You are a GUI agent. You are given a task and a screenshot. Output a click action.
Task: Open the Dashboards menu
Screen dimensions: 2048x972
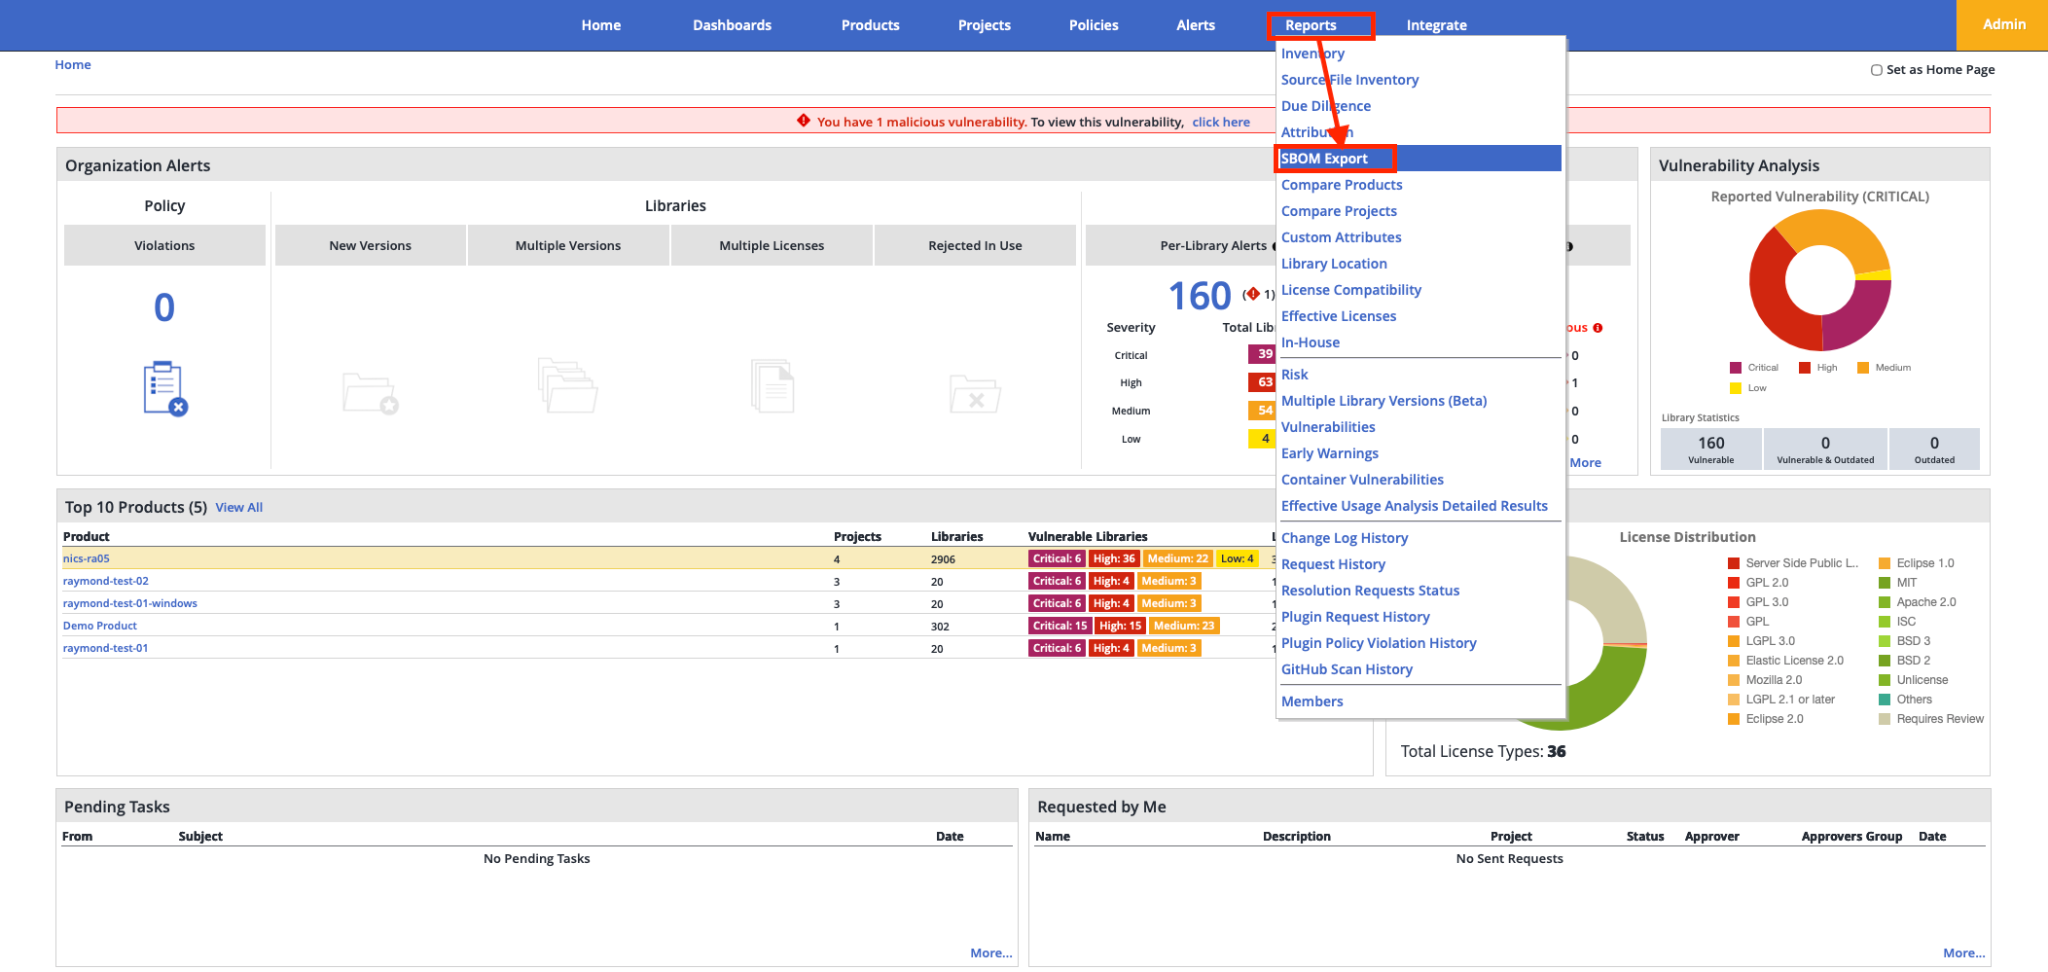click(x=732, y=25)
